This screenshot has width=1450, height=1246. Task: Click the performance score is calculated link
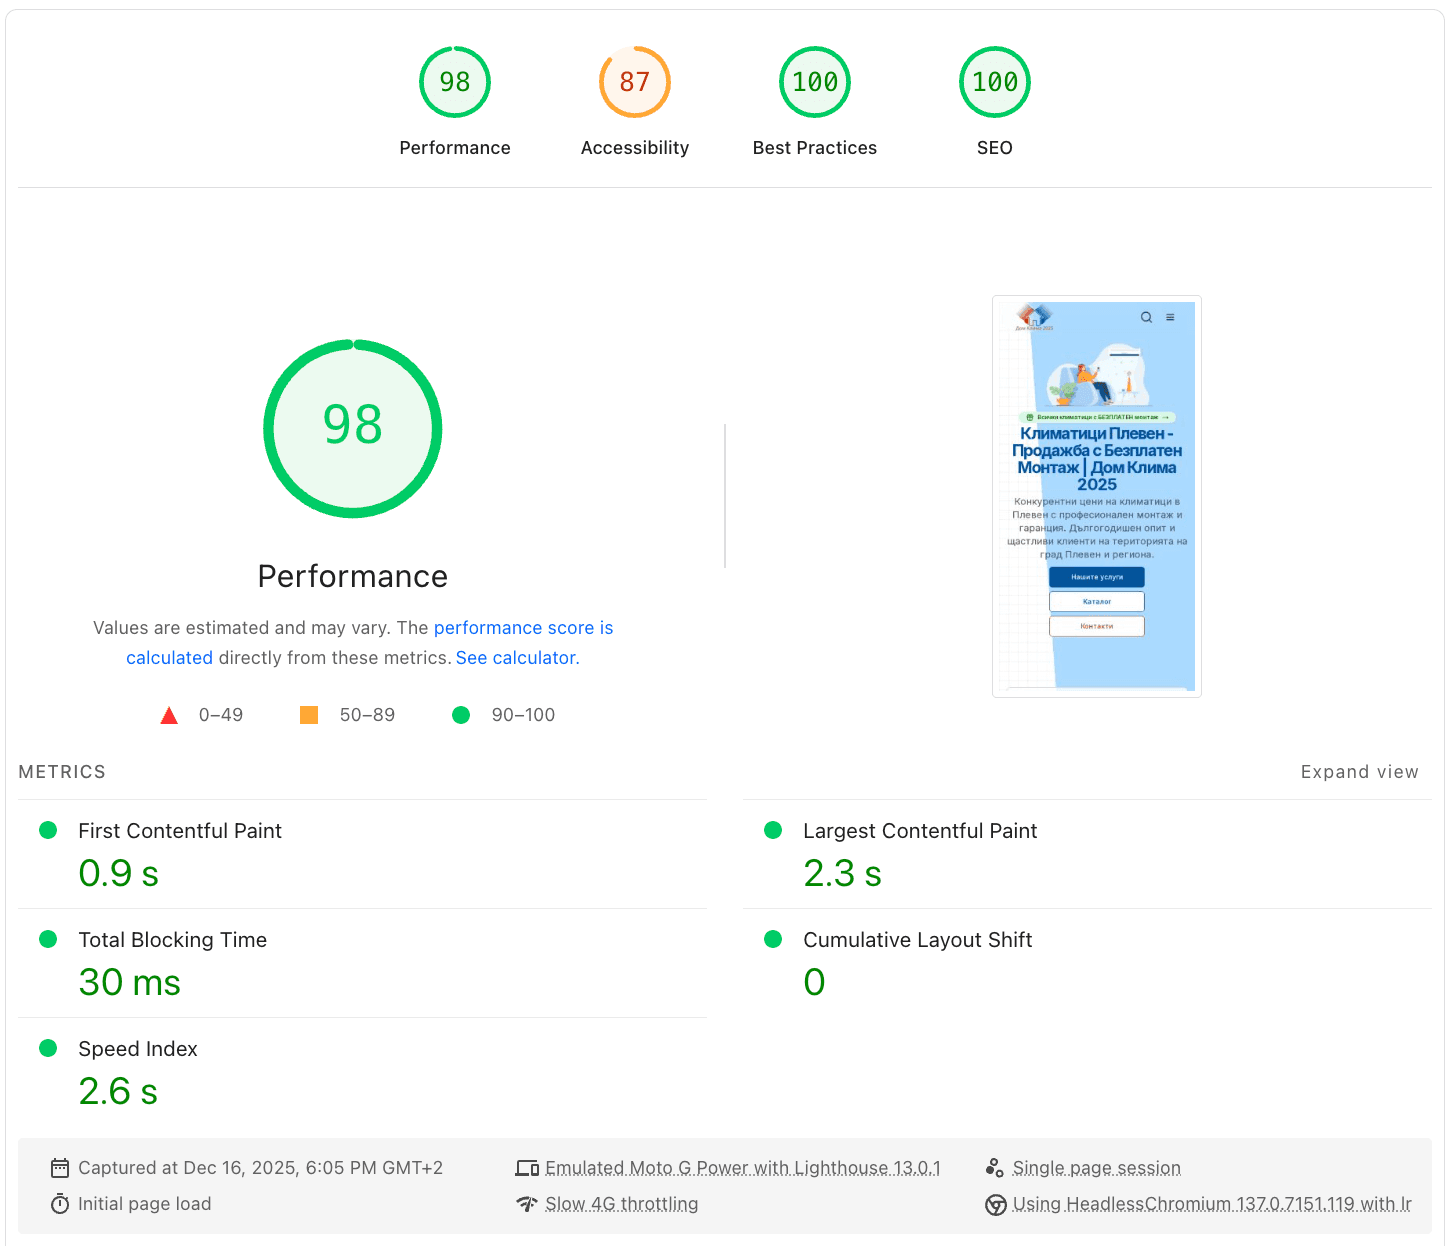coord(523,627)
